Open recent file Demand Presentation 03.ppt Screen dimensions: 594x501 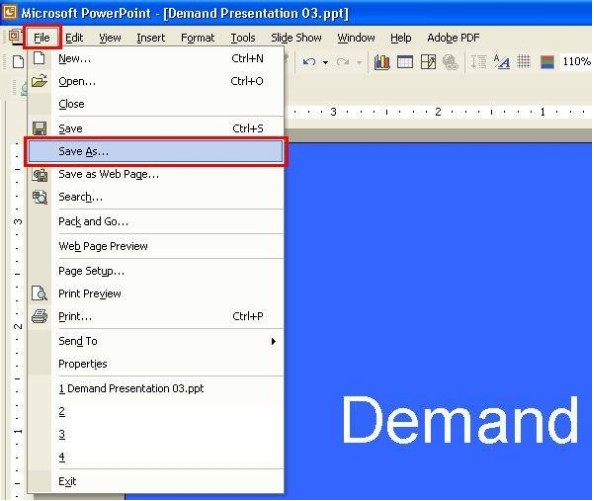tap(156, 389)
